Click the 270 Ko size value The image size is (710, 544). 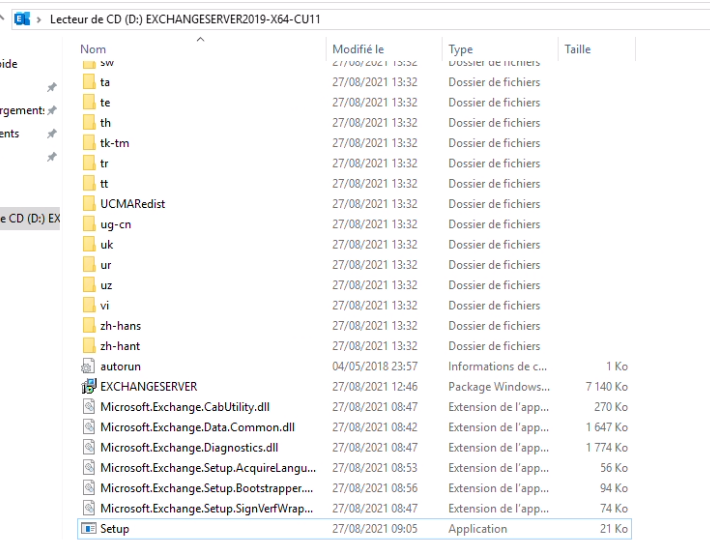click(x=611, y=407)
